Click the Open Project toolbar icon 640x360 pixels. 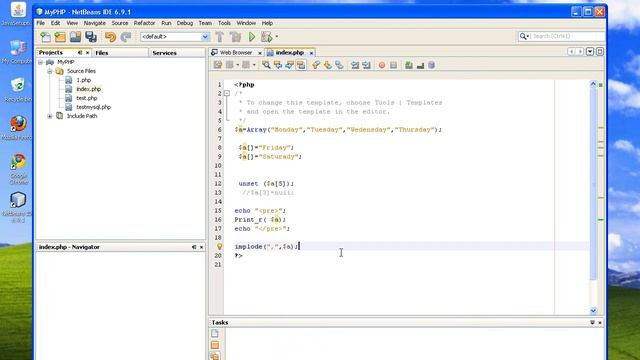click(x=76, y=37)
